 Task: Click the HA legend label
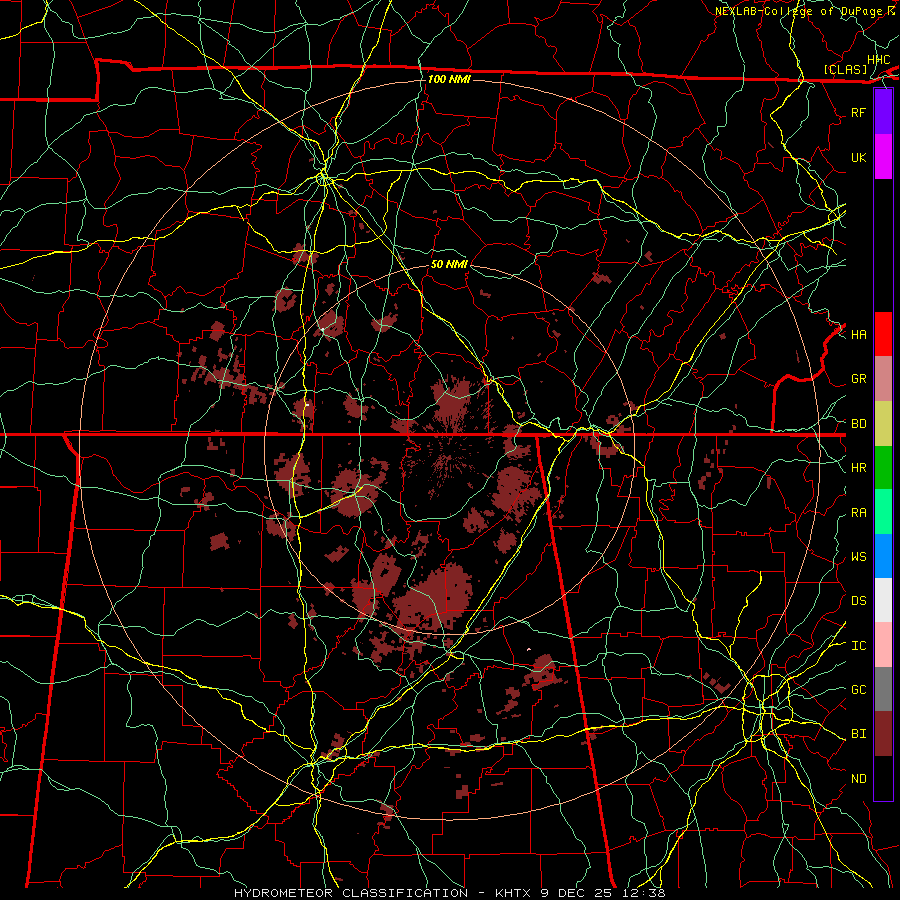pyautogui.click(x=859, y=335)
